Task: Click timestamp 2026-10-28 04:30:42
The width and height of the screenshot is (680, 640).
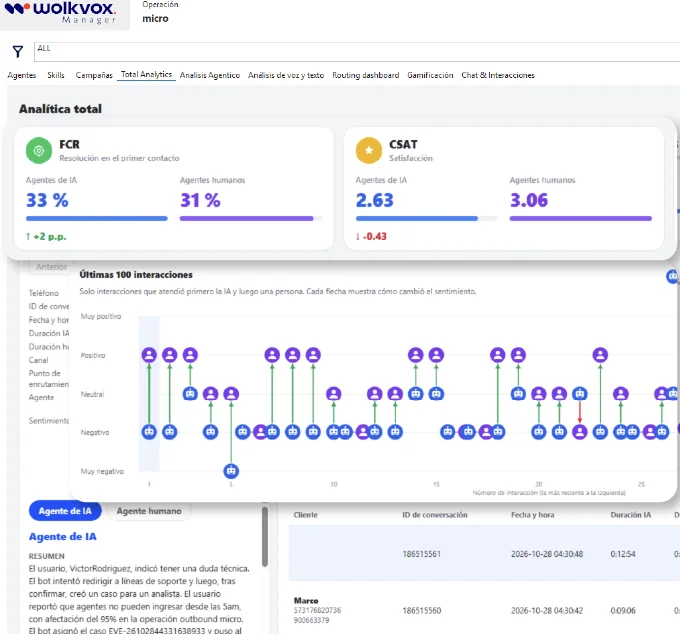Action: click(x=547, y=611)
